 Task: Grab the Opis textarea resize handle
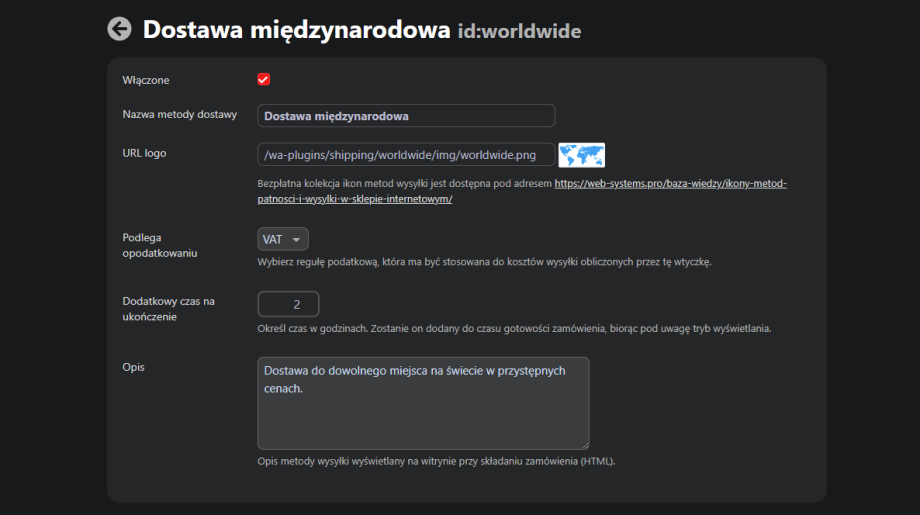[x=585, y=445]
